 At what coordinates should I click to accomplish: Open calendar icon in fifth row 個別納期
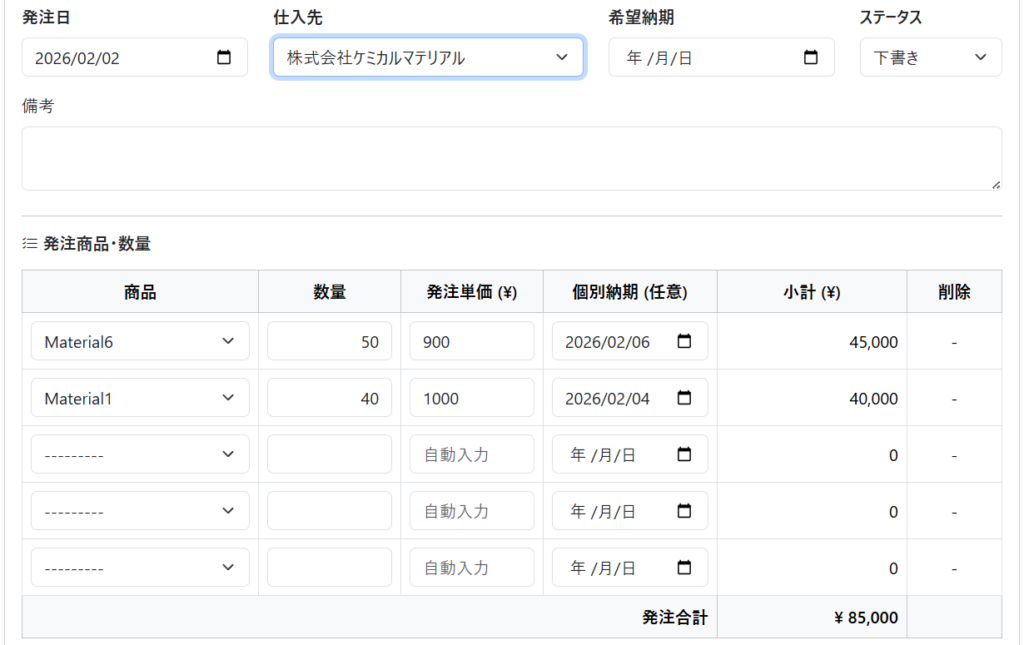684,568
